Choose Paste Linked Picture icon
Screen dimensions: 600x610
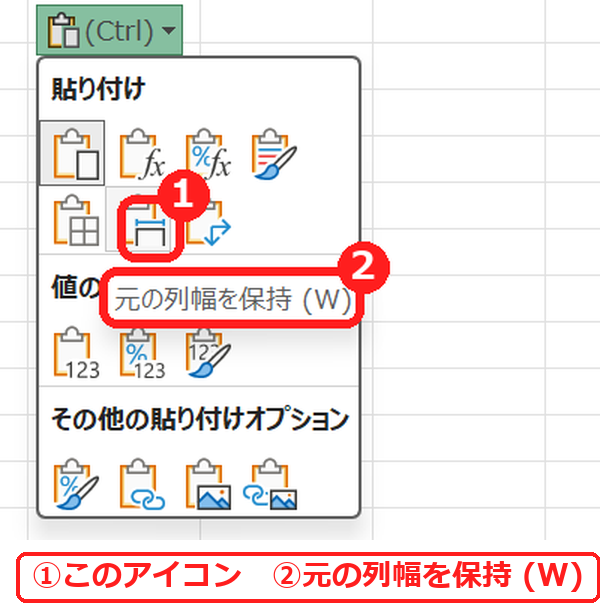270,484
